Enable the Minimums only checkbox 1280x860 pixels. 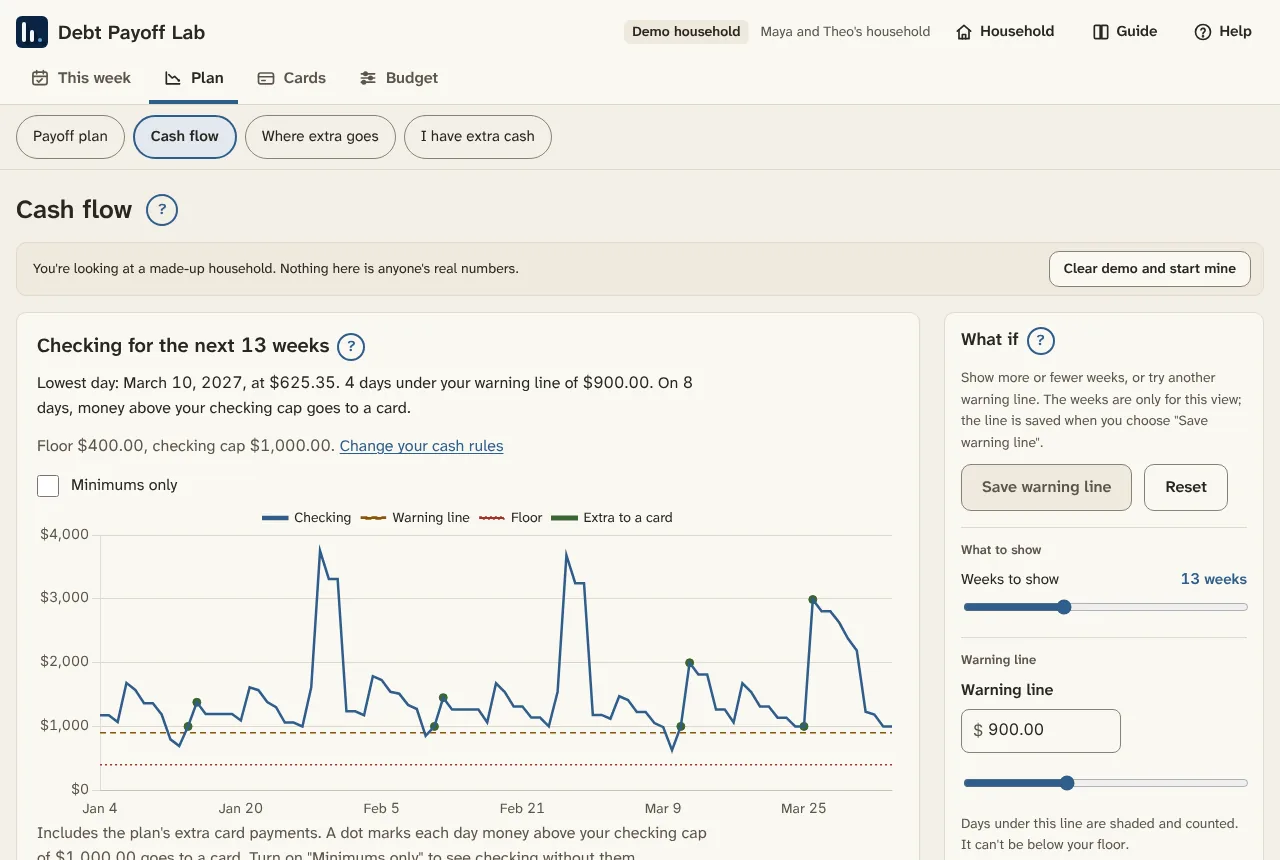click(48, 486)
